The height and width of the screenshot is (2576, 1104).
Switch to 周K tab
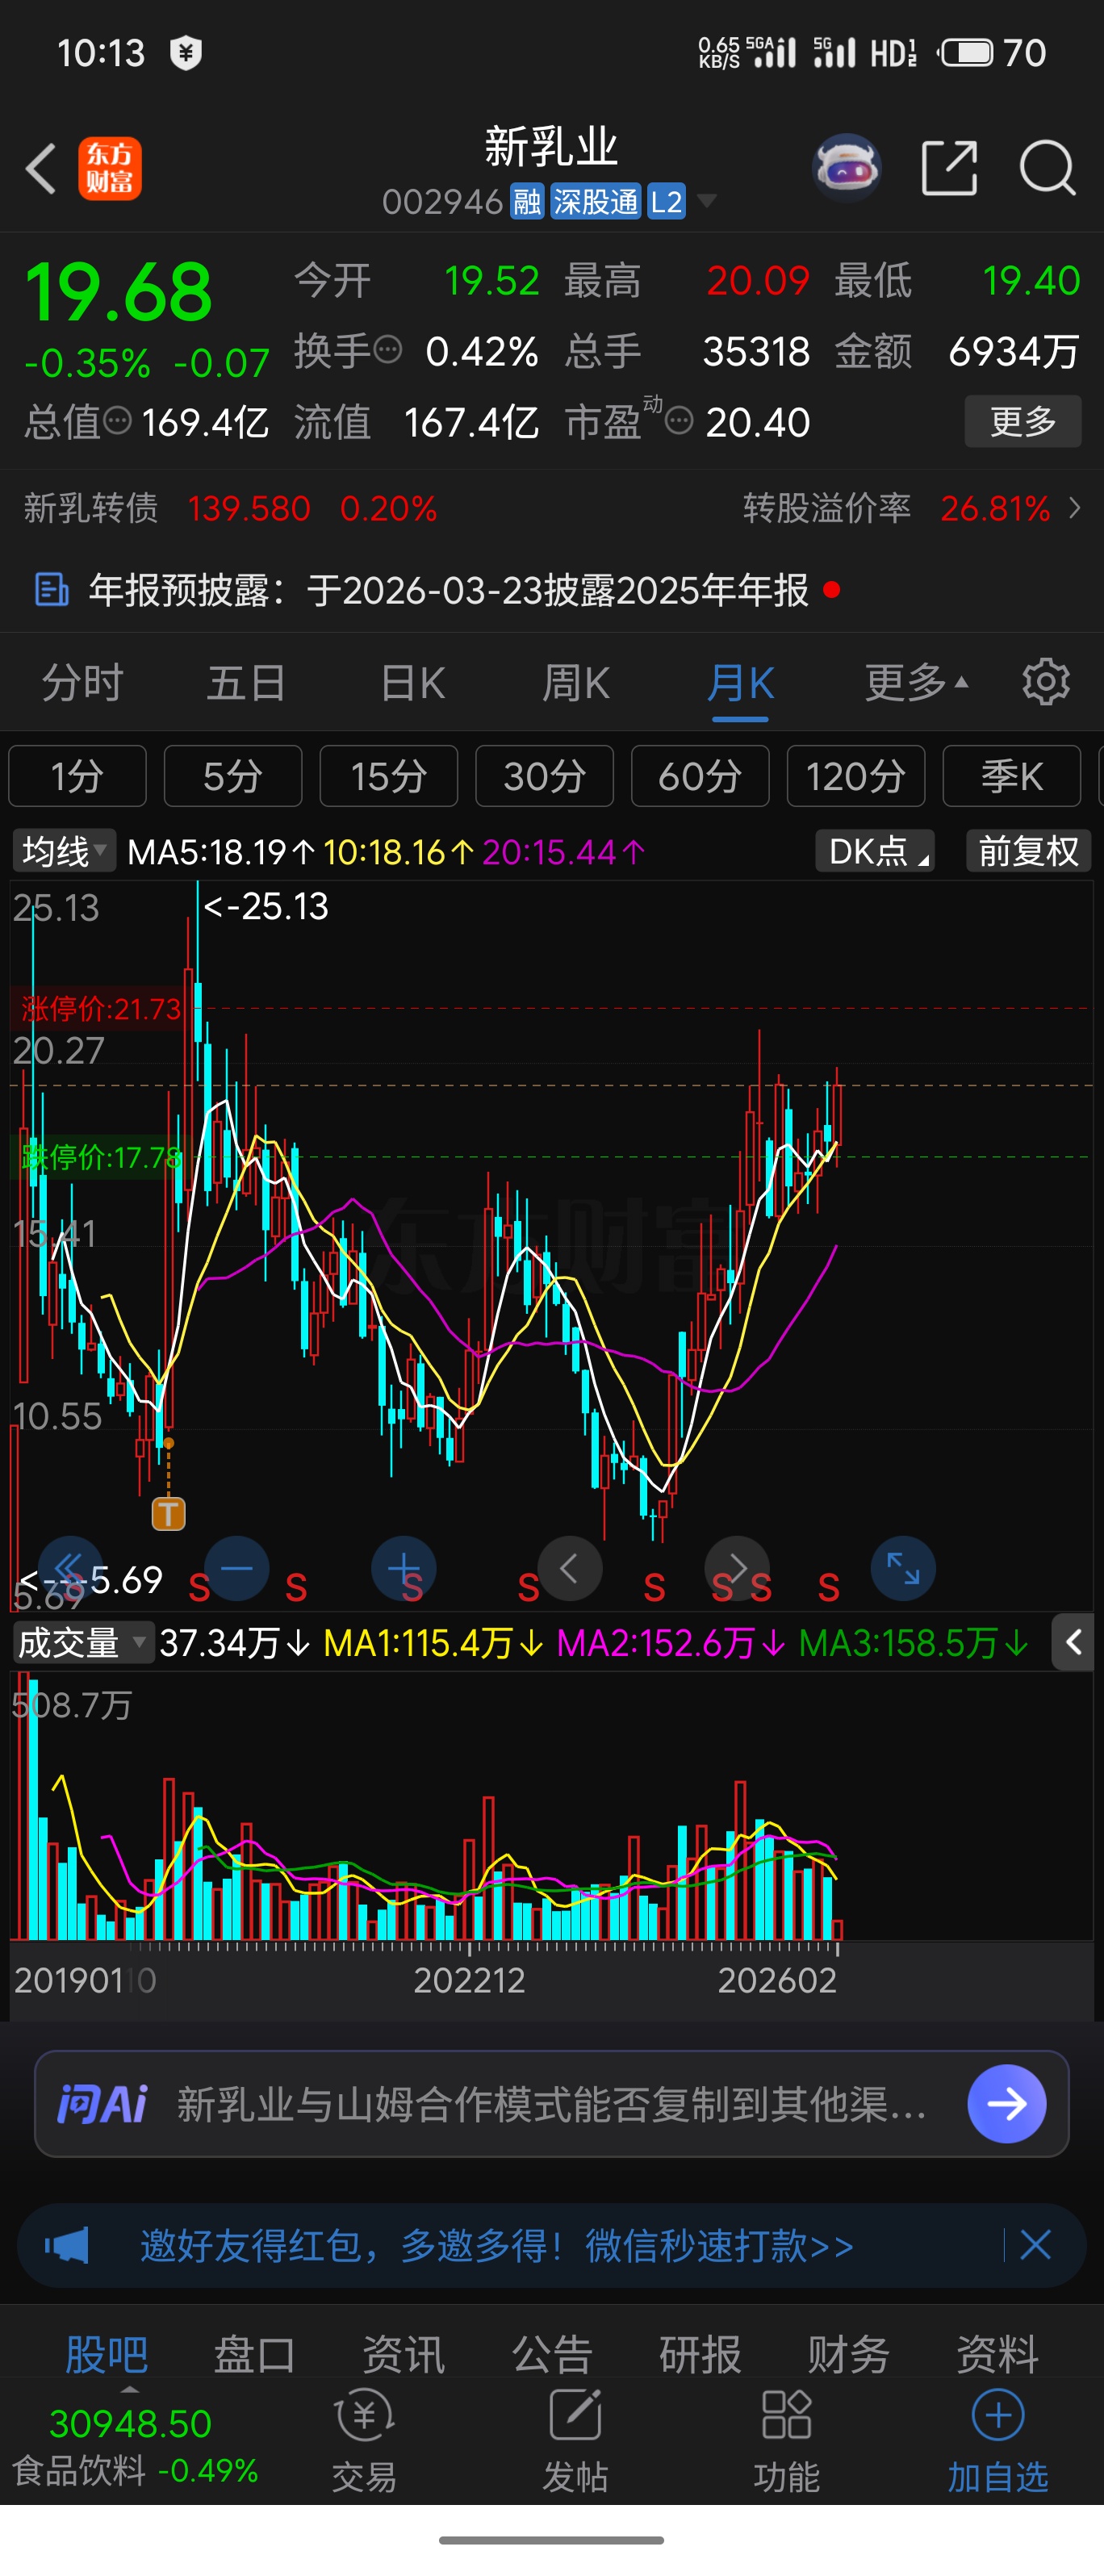coord(576,682)
